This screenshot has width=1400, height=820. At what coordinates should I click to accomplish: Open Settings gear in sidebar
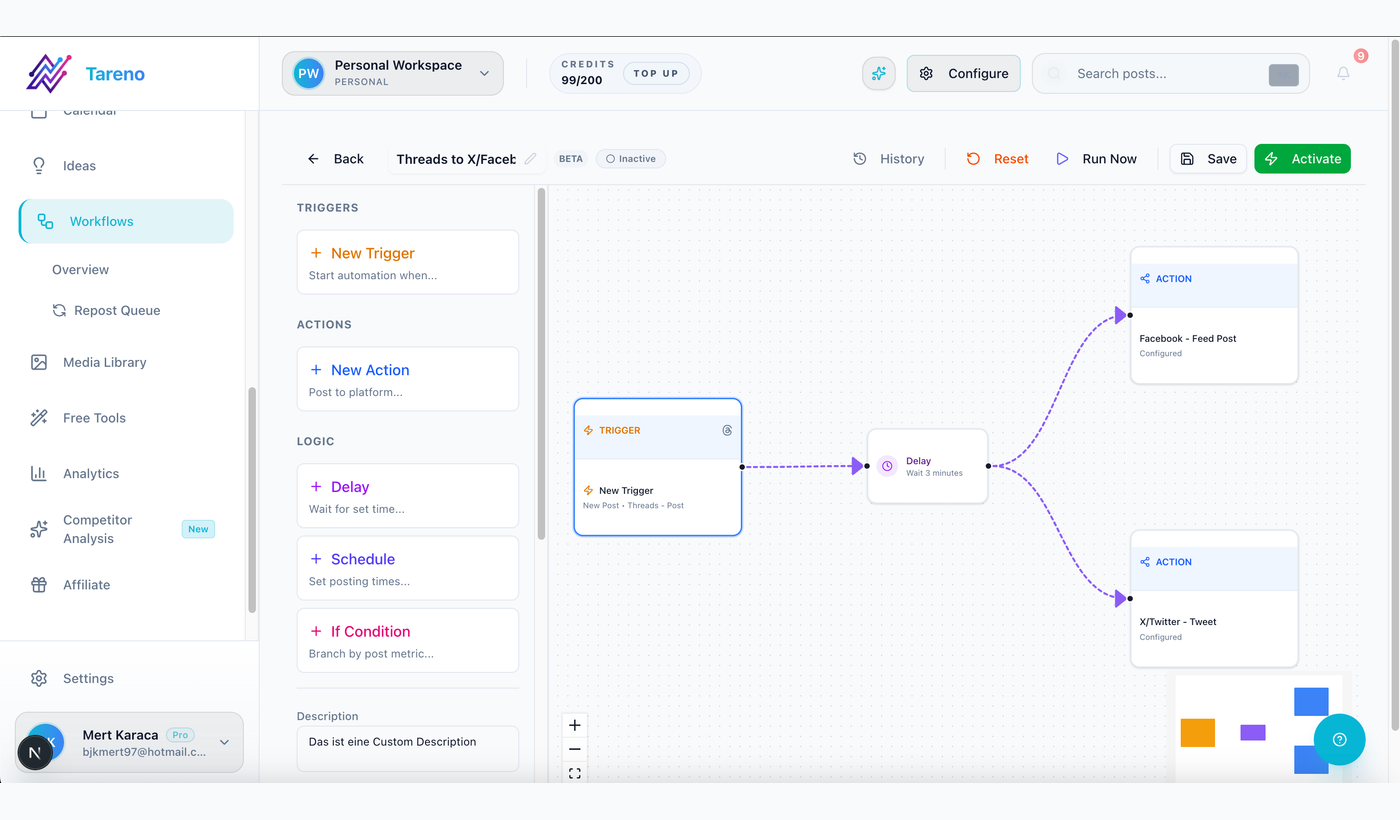[39, 678]
